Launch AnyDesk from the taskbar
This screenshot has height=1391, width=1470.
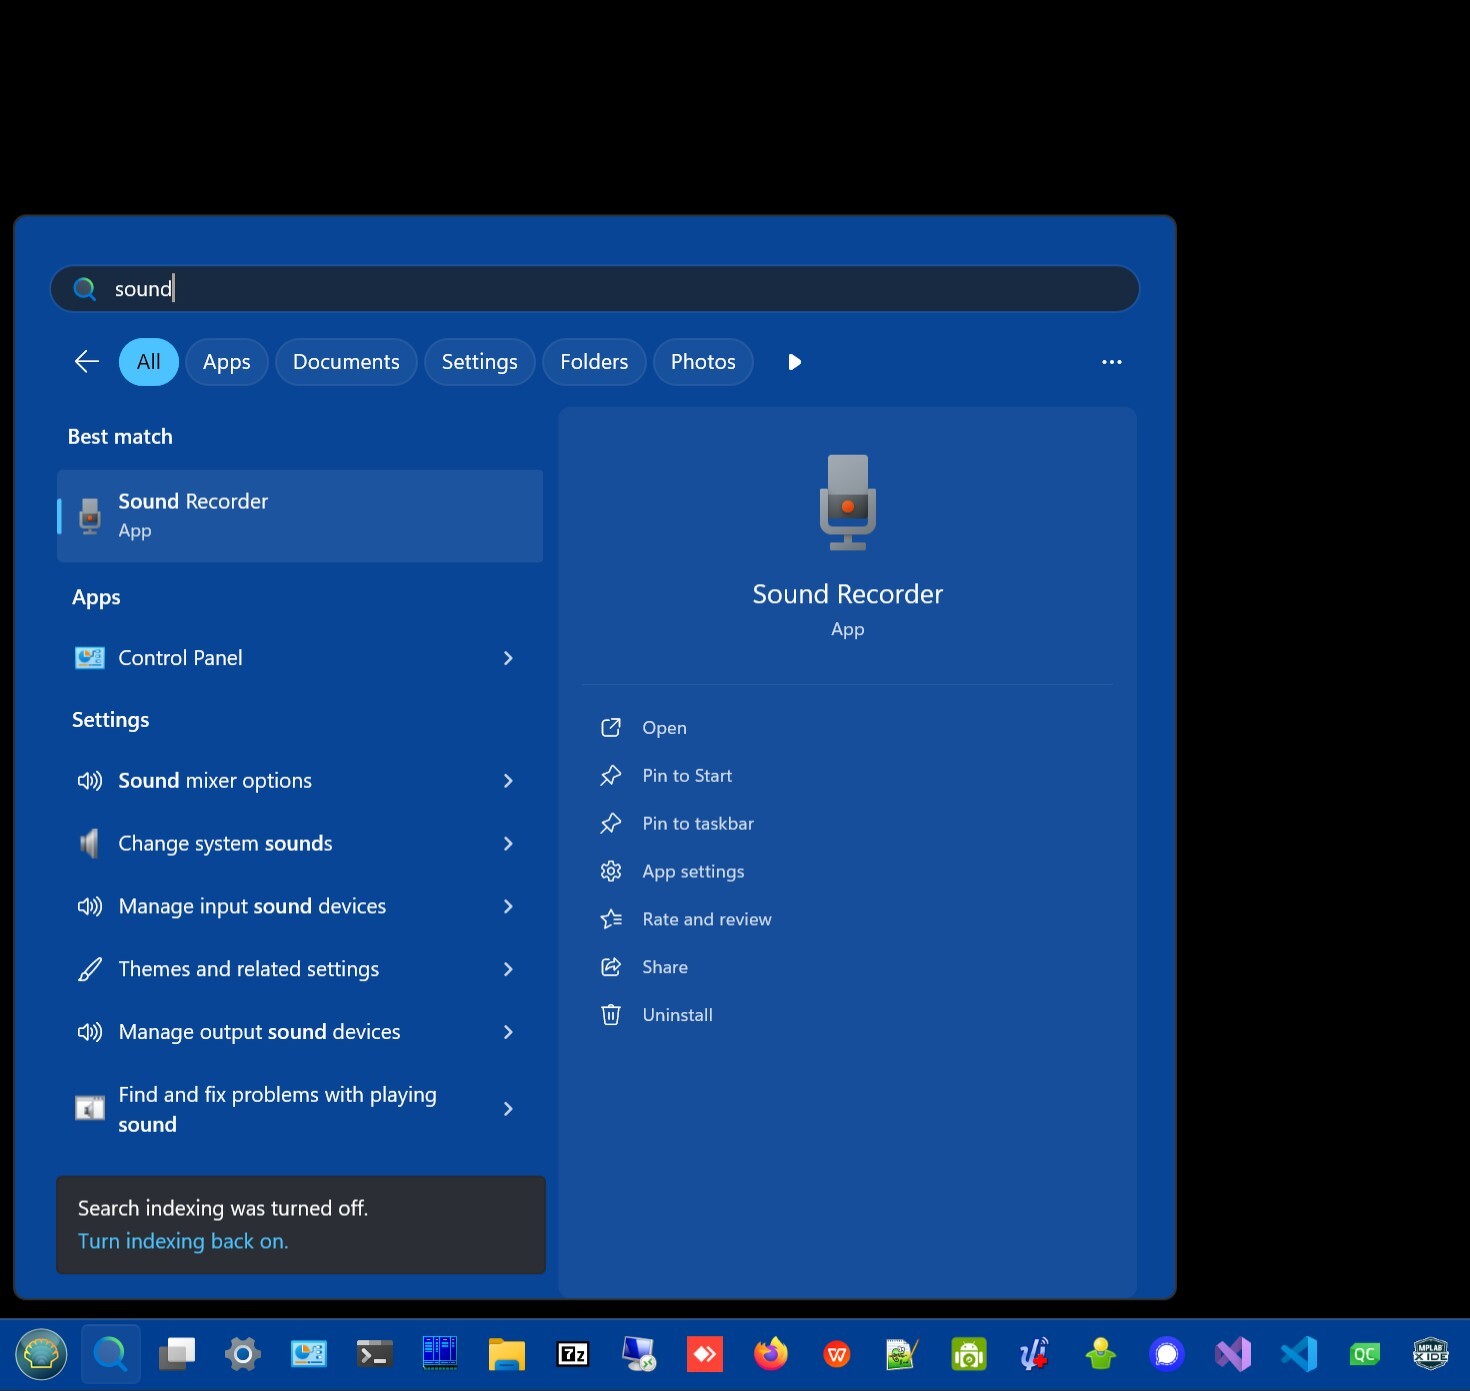(x=705, y=1355)
